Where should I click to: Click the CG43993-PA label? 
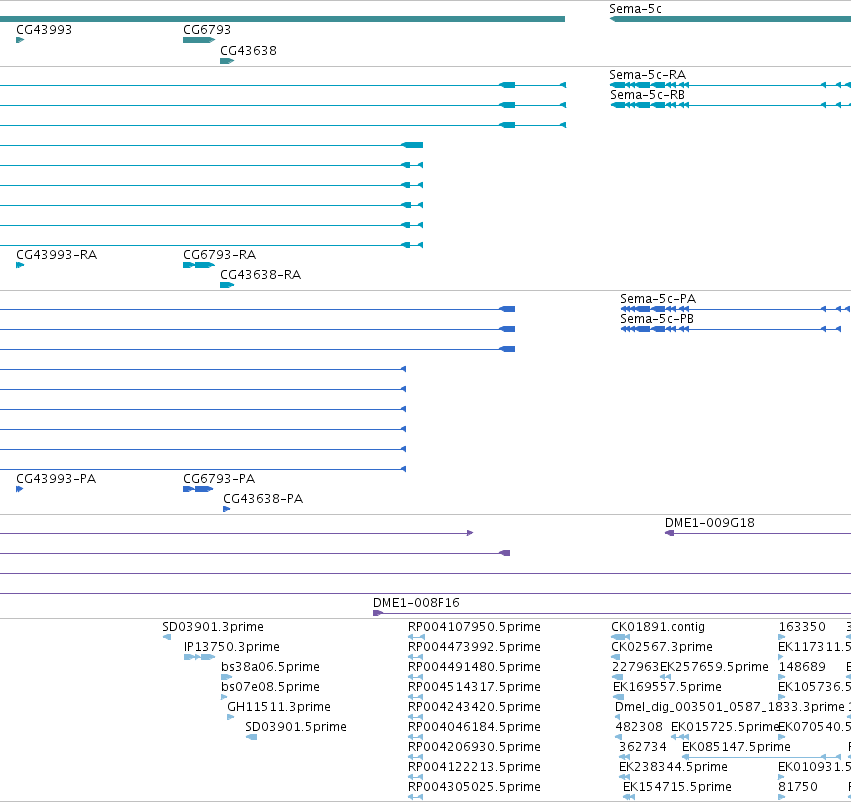click(x=56, y=479)
